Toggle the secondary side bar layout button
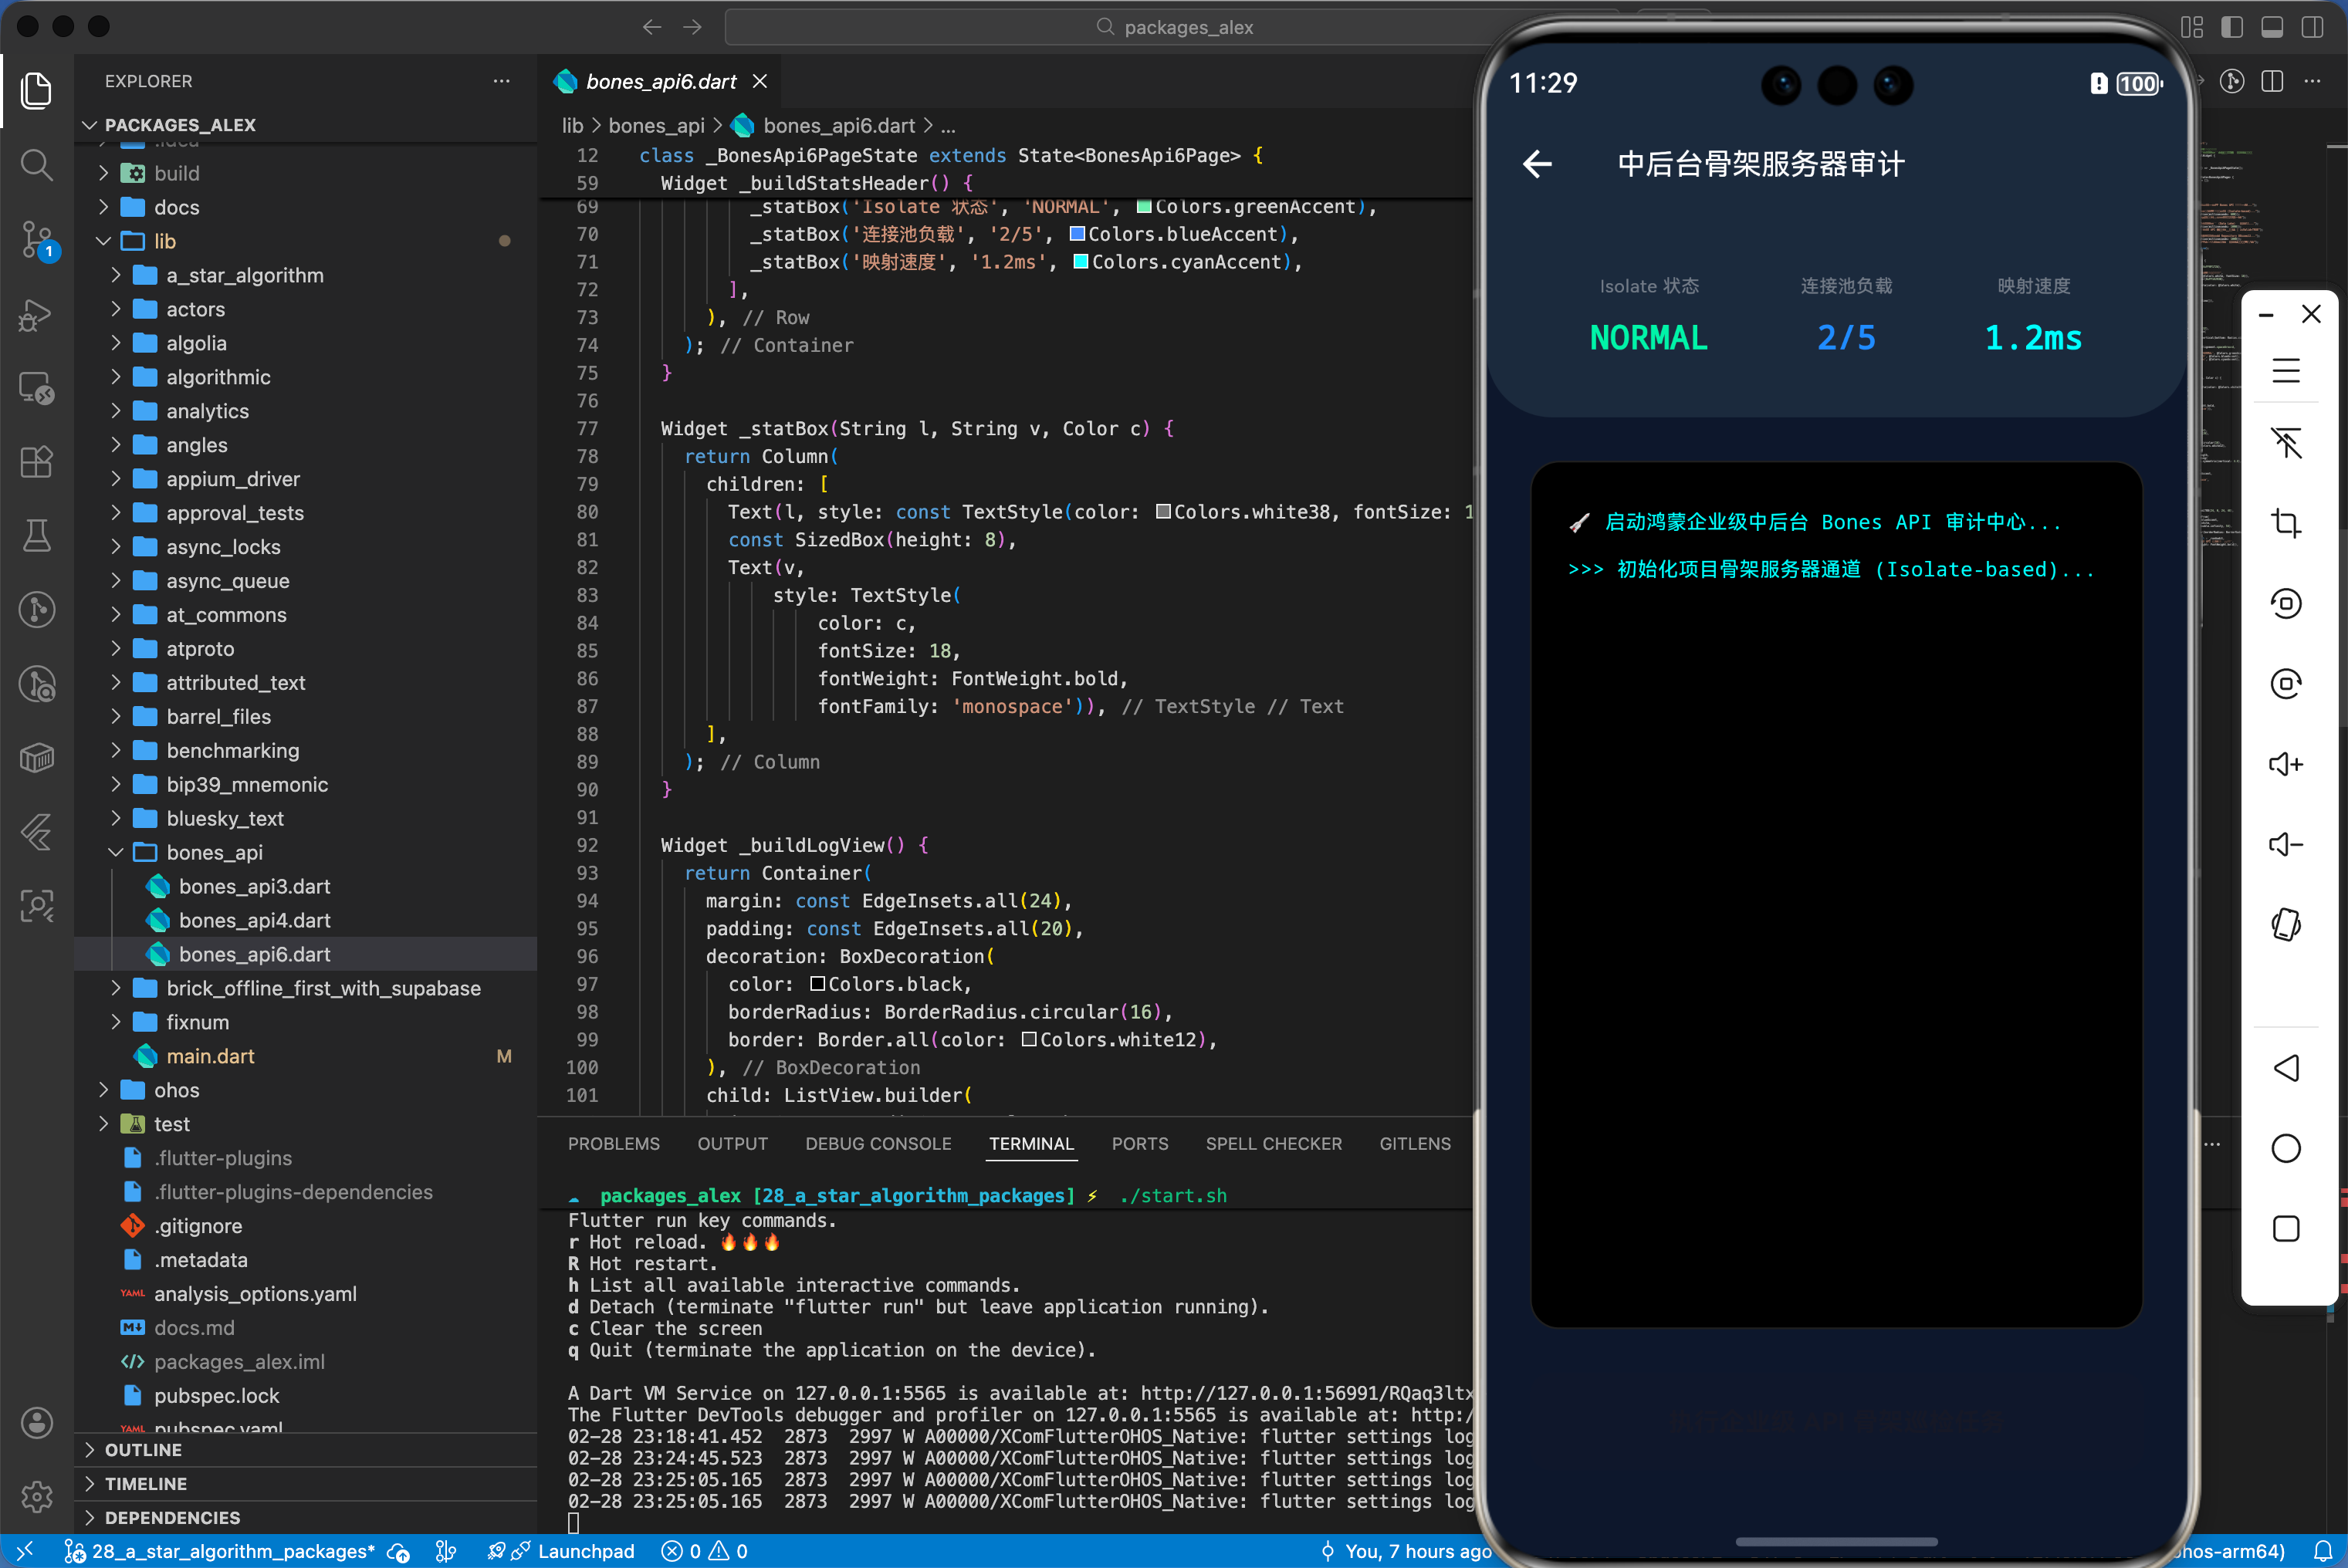The image size is (2348, 1568). [2312, 27]
